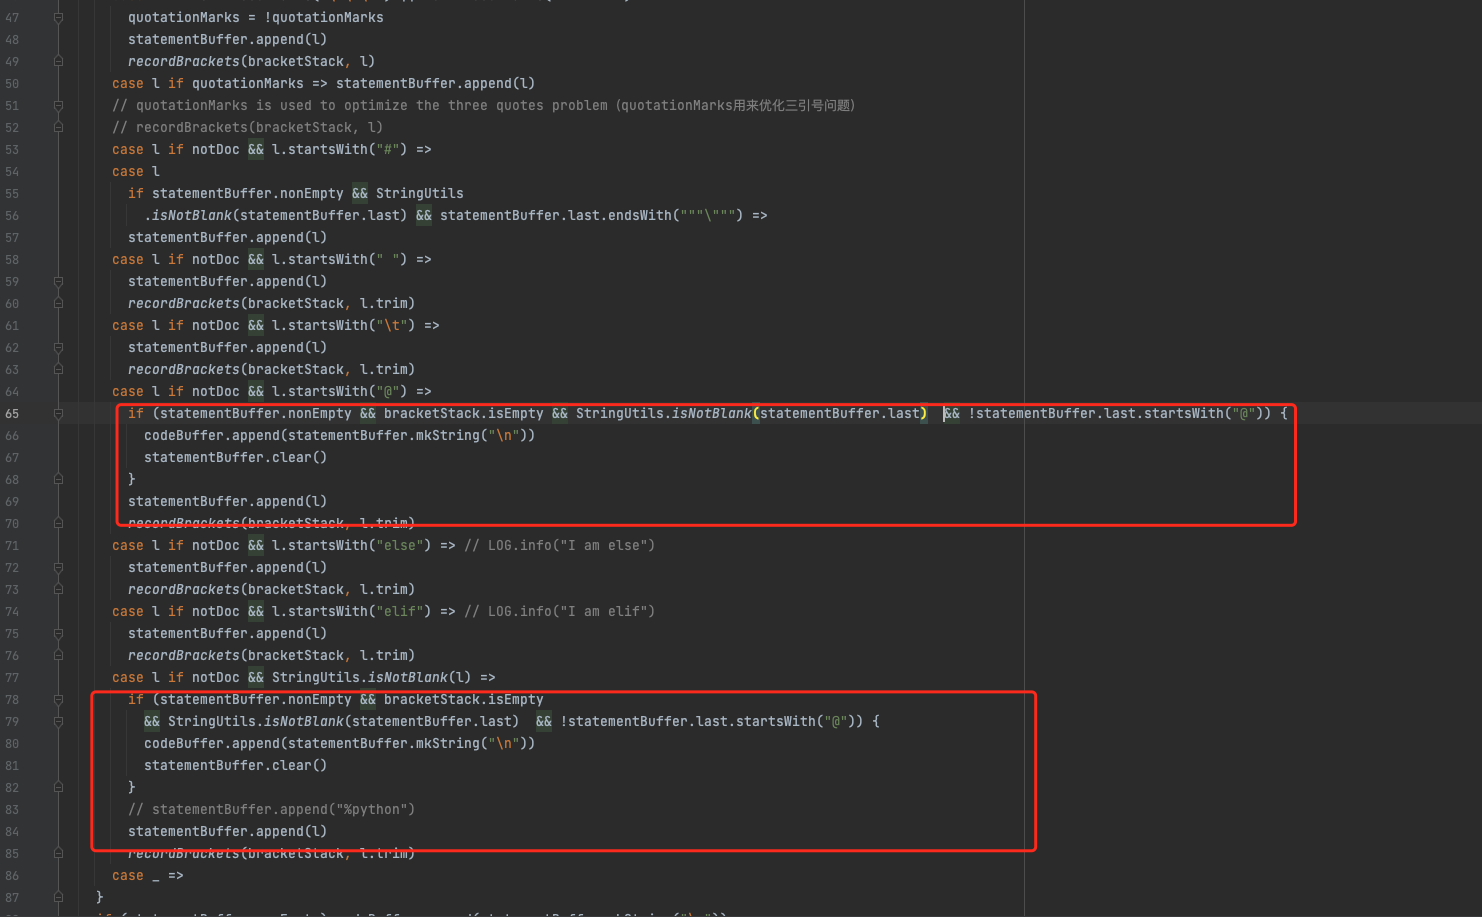Click line number 54 in the gutter

(12, 172)
